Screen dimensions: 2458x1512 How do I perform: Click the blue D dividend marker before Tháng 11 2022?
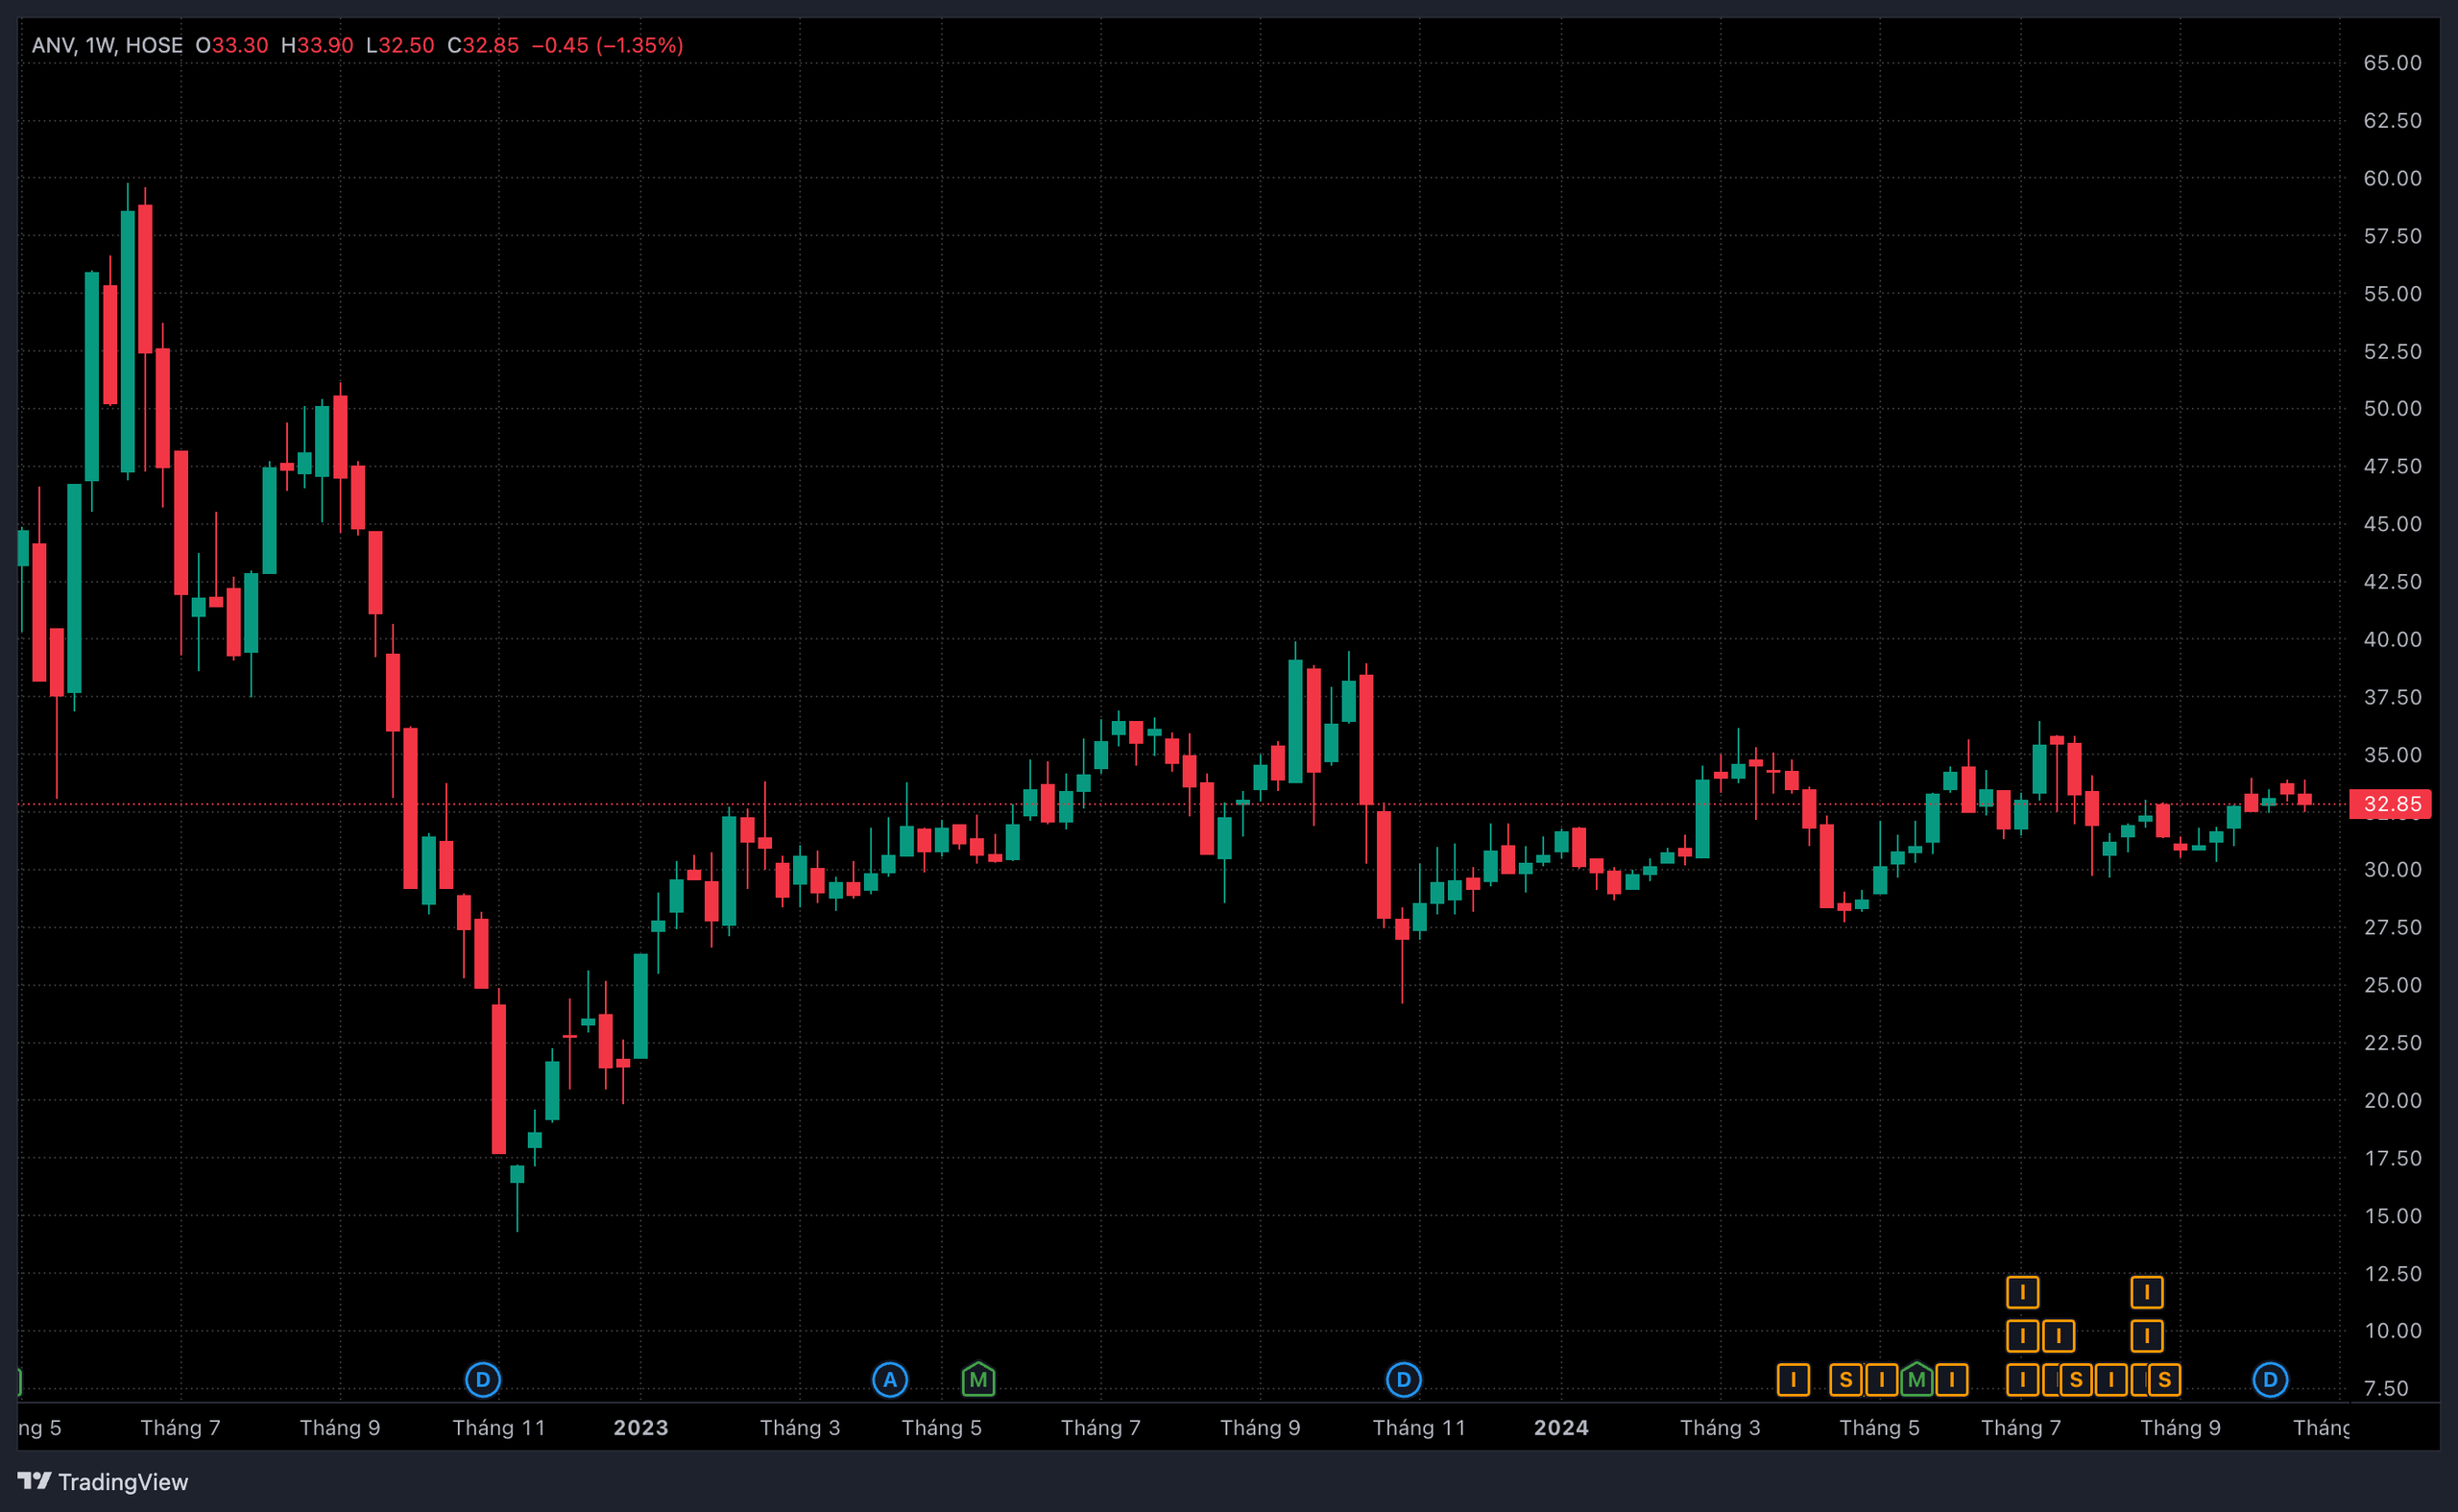[x=483, y=1380]
